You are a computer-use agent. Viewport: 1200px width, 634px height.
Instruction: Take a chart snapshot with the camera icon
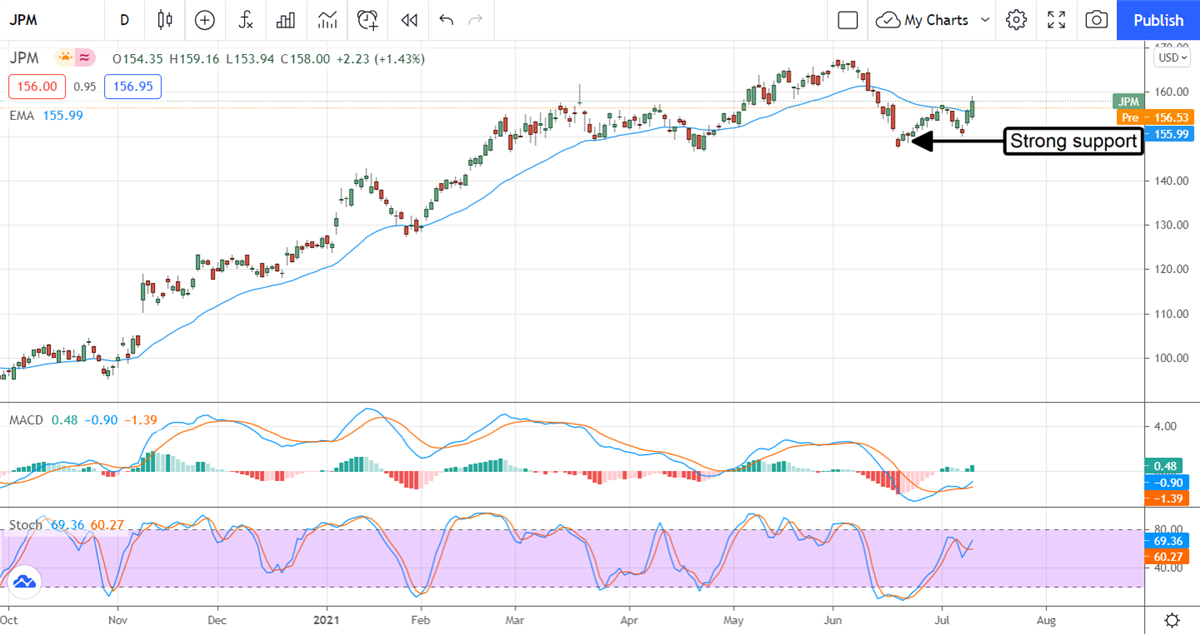[x=1097, y=20]
